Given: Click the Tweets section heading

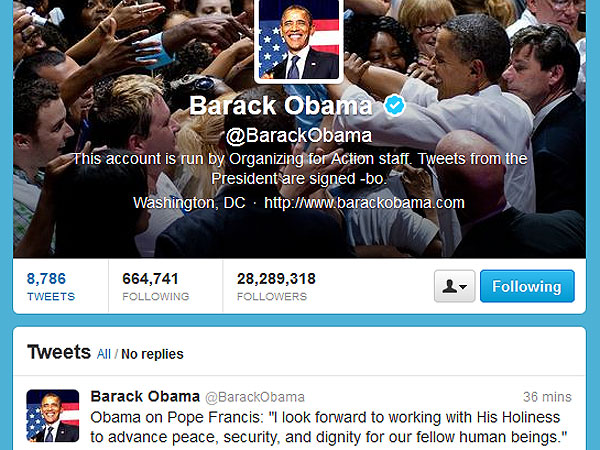Looking at the screenshot, I should pos(59,352).
